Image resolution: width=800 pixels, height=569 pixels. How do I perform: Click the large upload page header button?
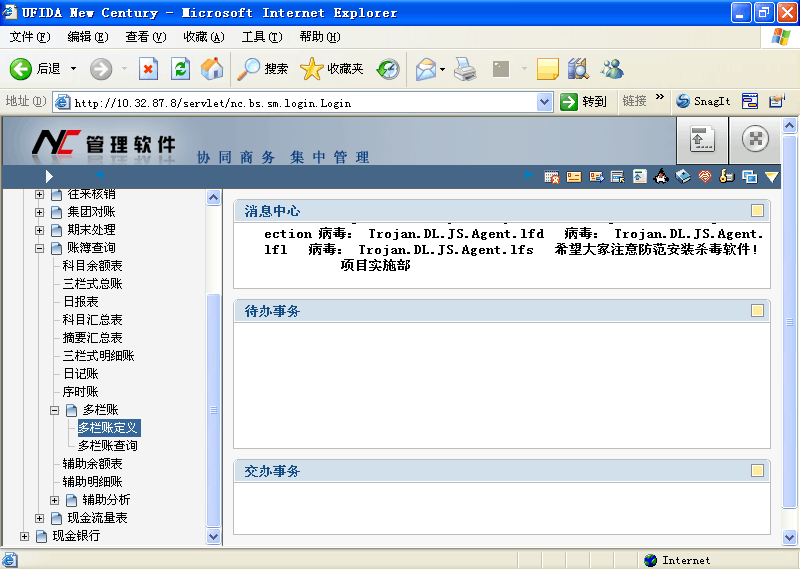click(x=702, y=140)
